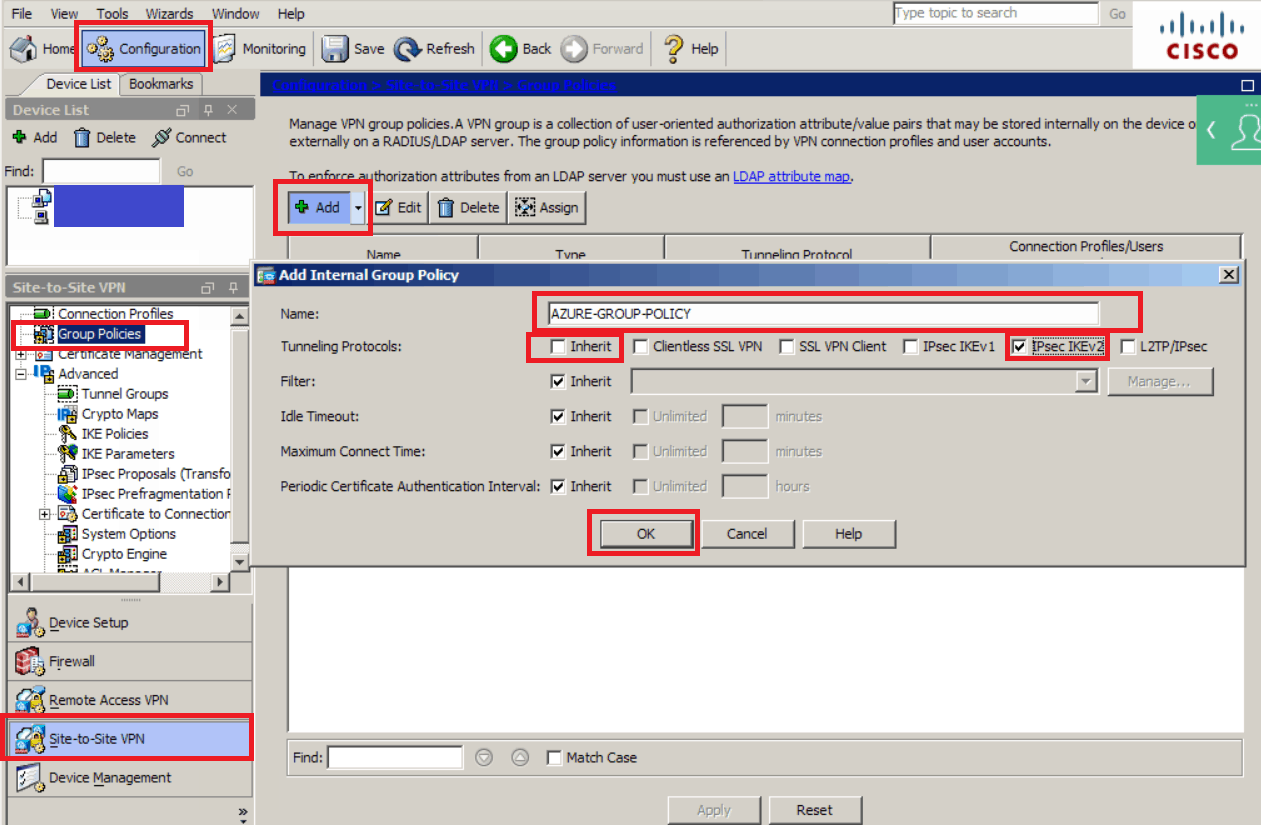The width and height of the screenshot is (1261, 825).
Task: Toggle Idle Timeout Inherit checkbox
Action: 558,416
